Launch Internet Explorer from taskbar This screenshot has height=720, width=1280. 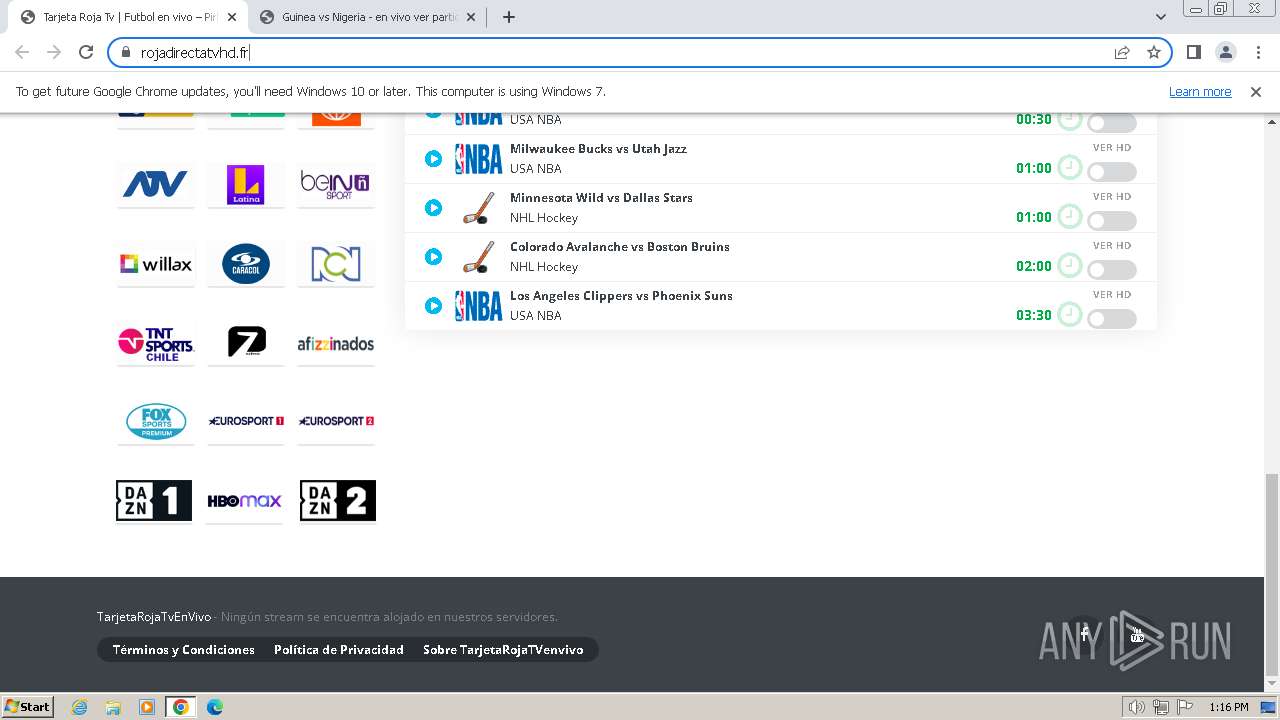79,707
